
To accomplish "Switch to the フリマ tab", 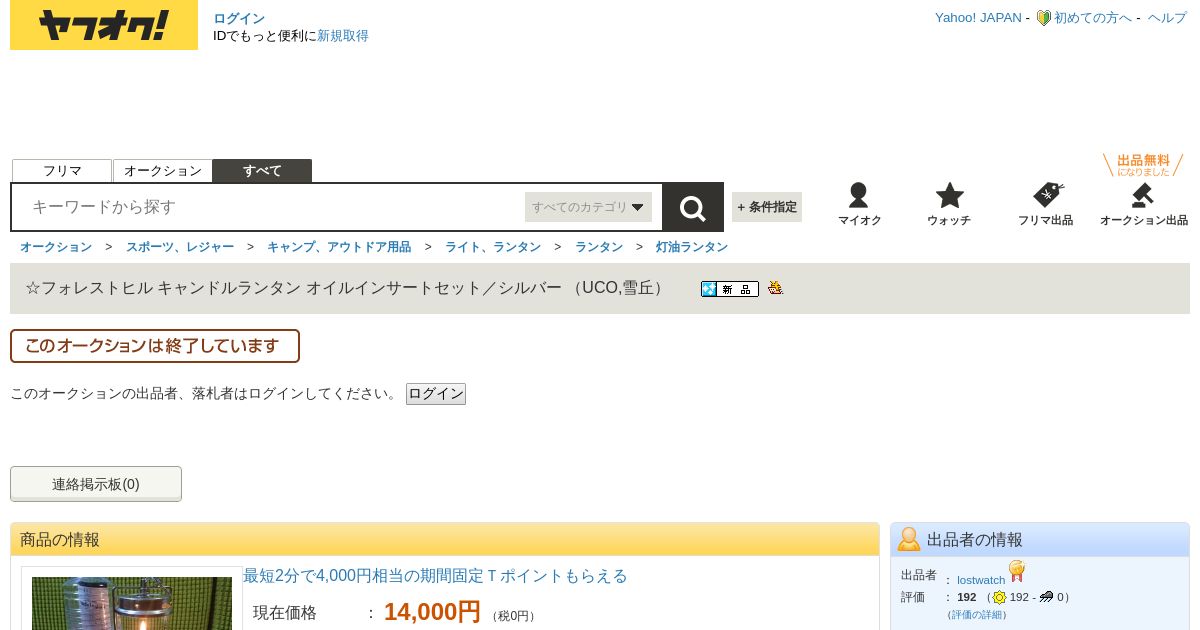I will [62, 171].
